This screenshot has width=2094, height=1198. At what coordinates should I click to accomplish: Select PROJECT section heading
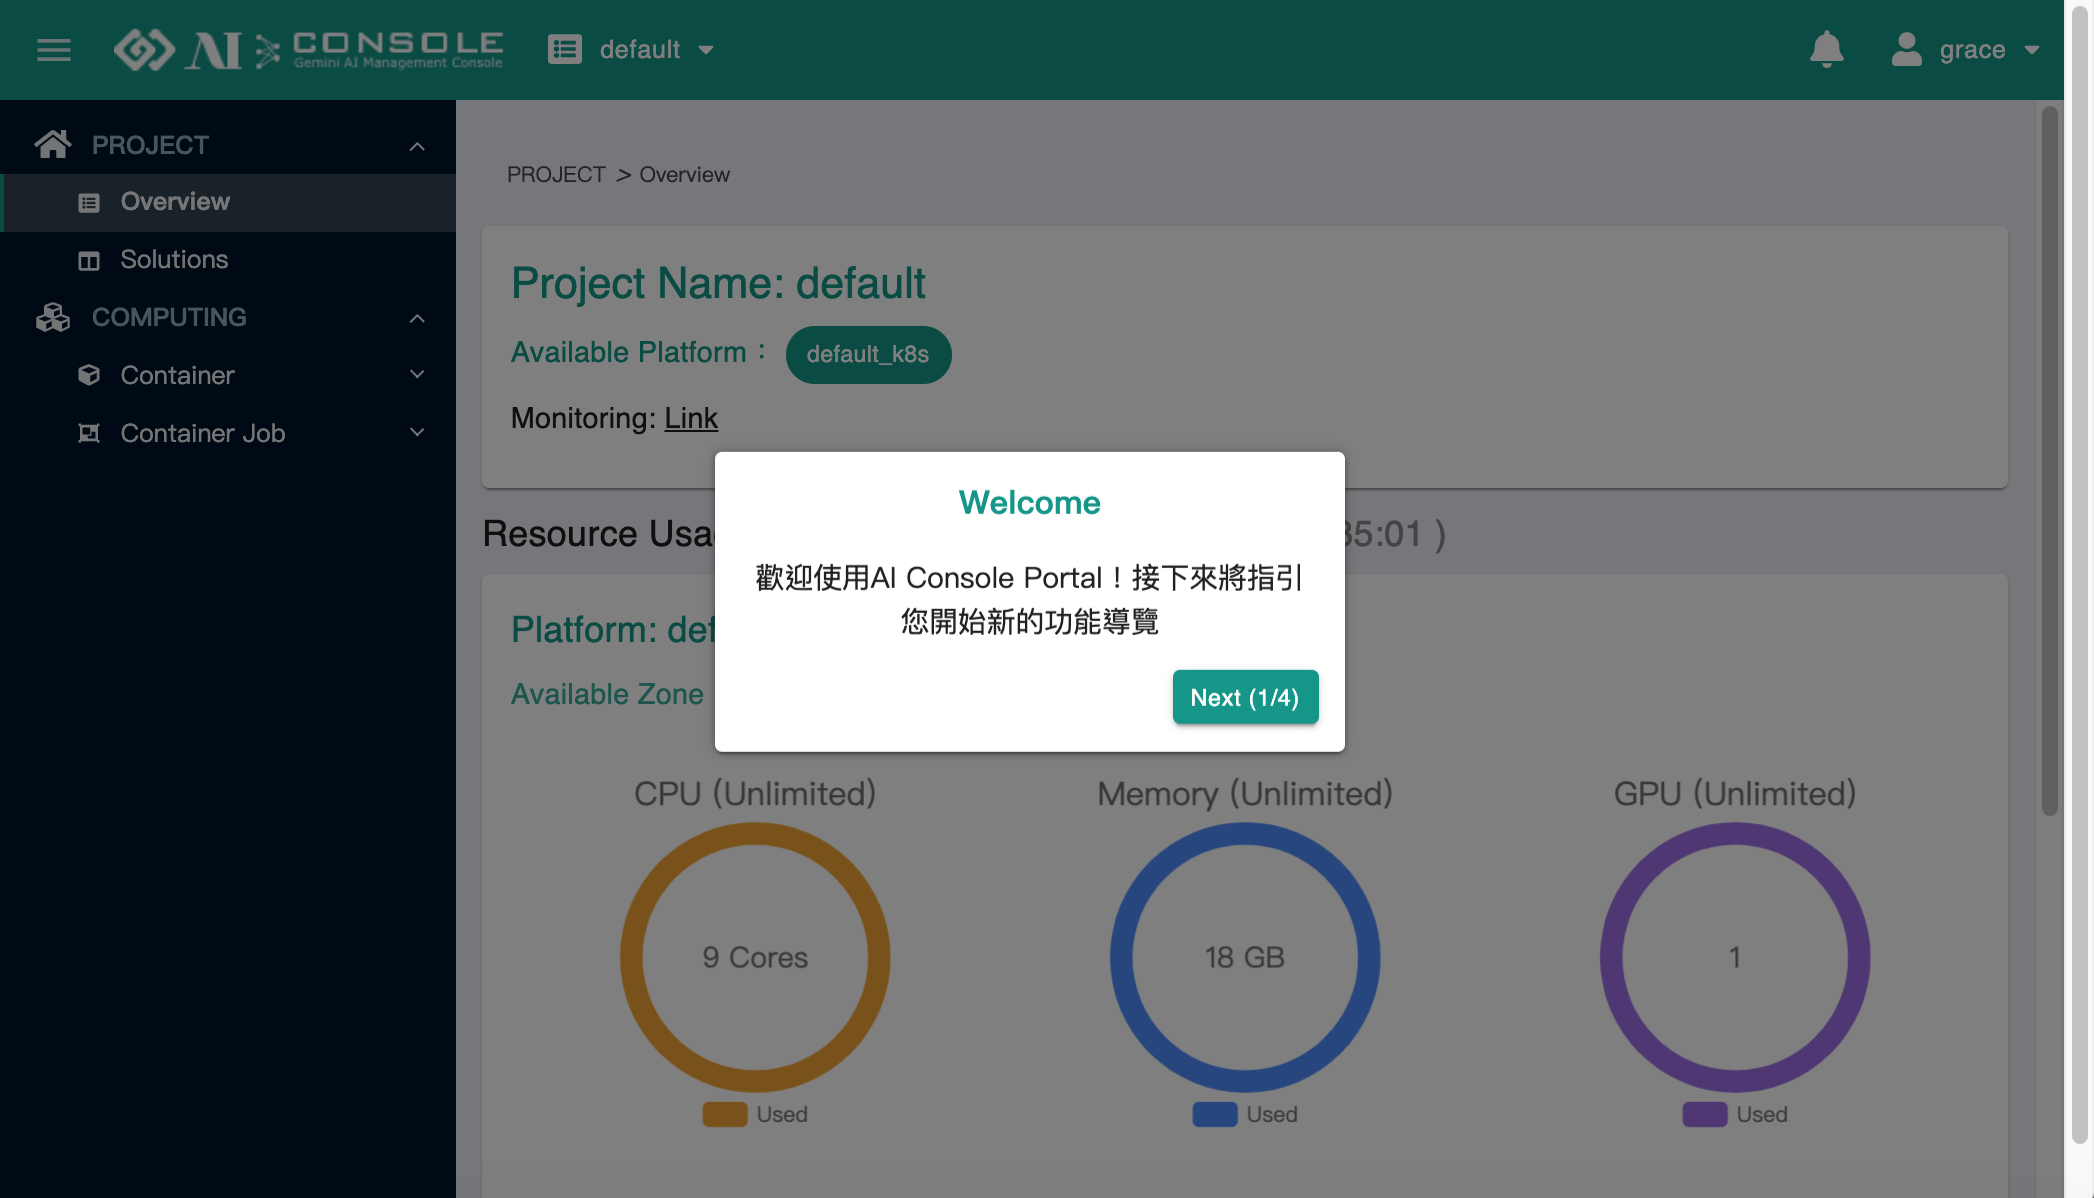[x=150, y=145]
